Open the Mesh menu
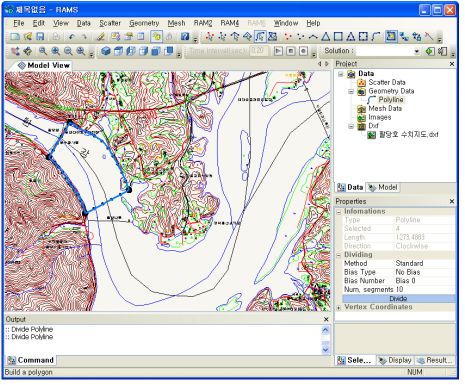 (176, 23)
